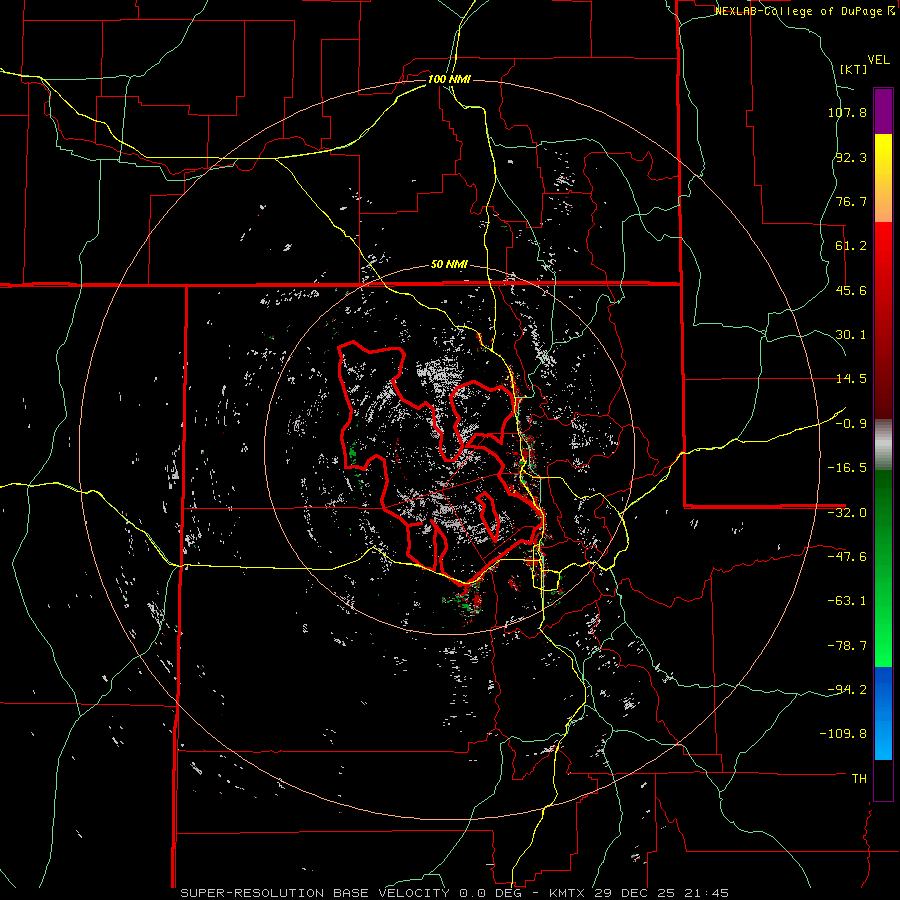Click the '50 NMI' range ring label
The width and height of the screenshot is (900, 900).
tap(449, 265)
